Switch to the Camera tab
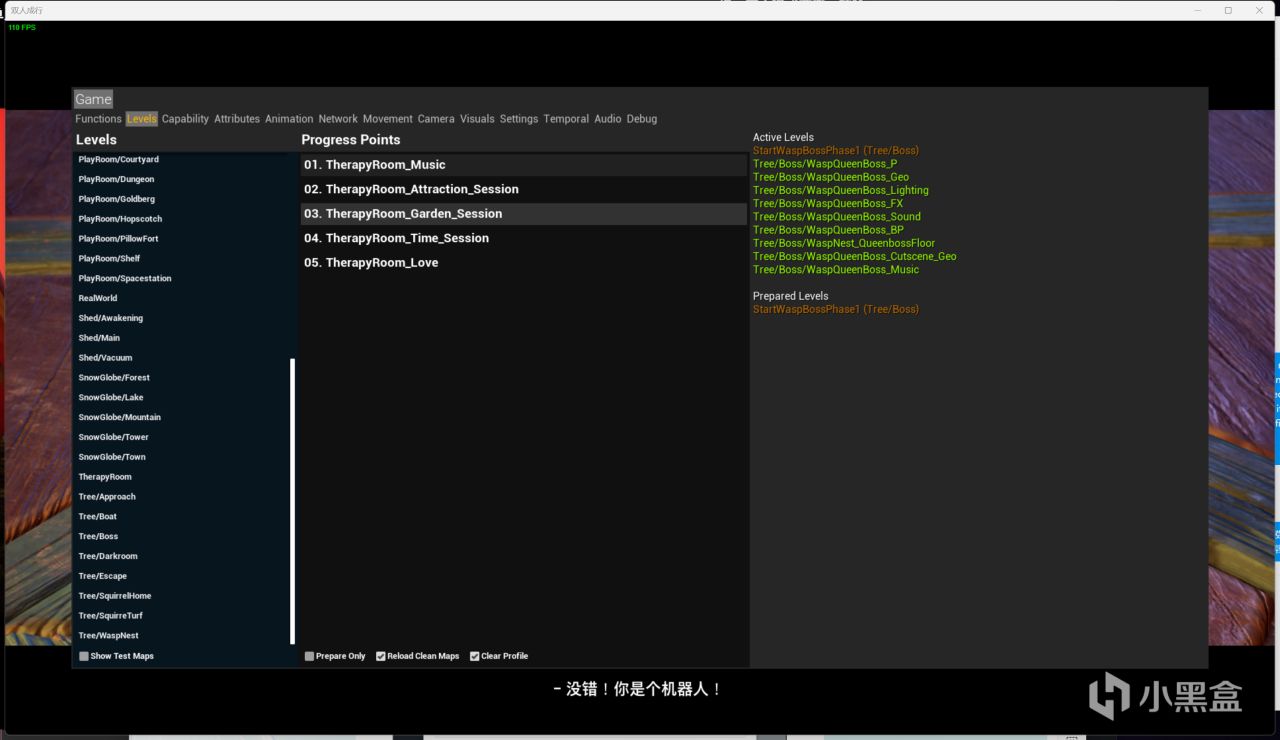Image resolution: width=1280 pixels, height=740 pixels. (x=436, y=119)
